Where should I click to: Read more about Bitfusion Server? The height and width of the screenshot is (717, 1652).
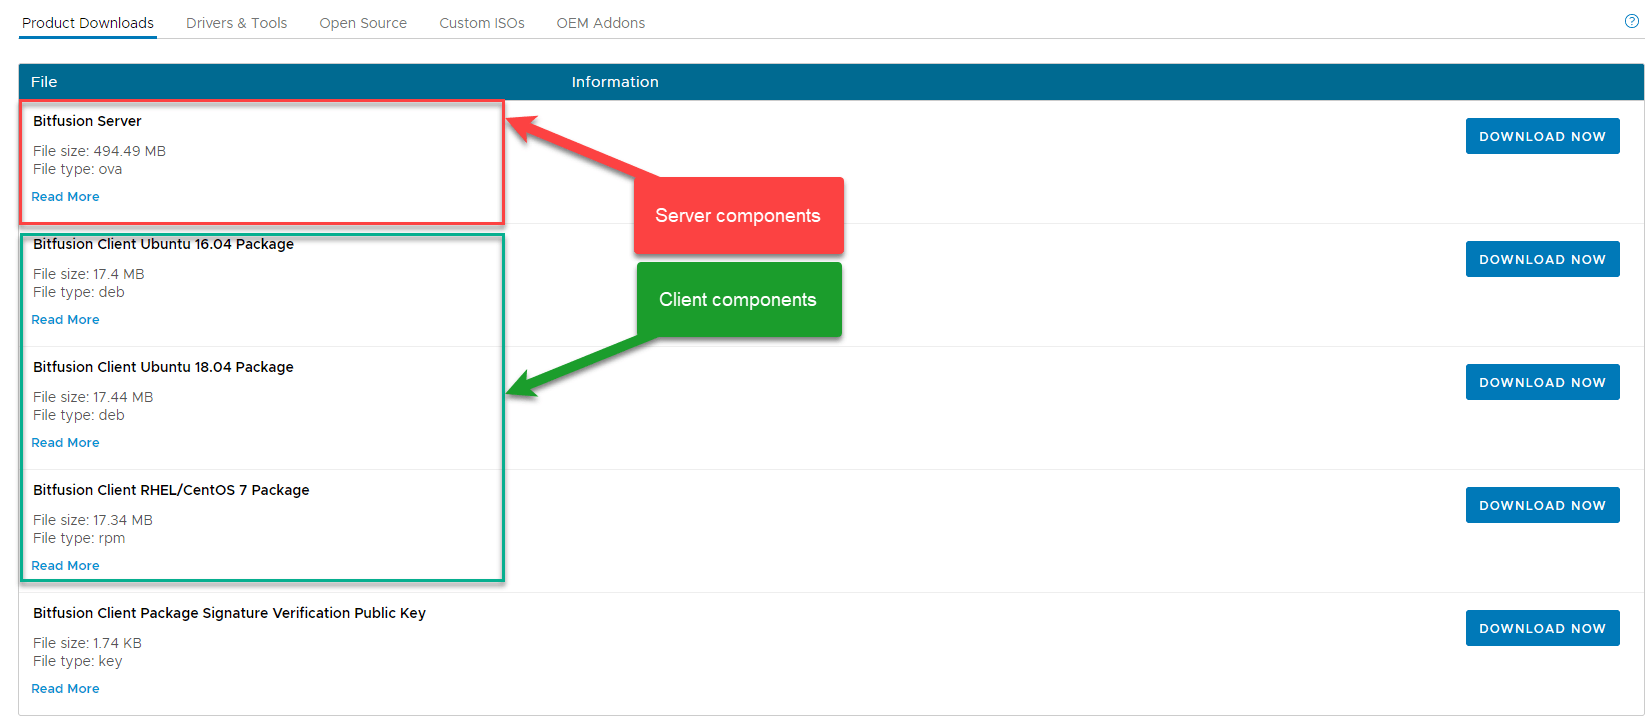[65, 197]
